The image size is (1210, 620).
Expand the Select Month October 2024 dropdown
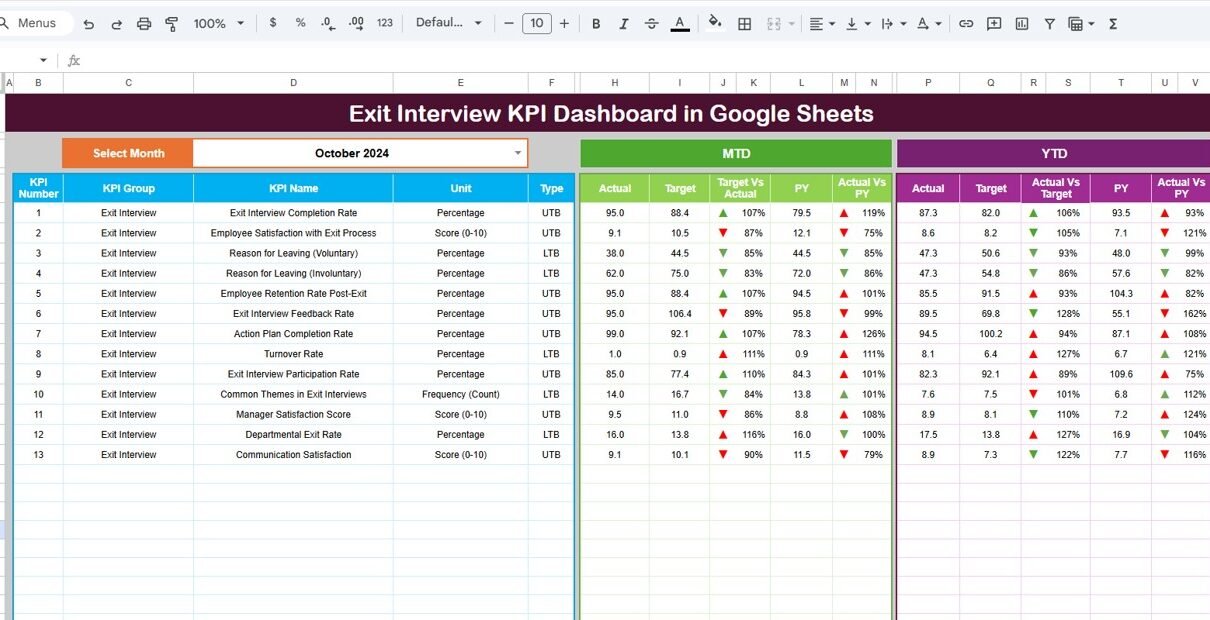click(x=517, y=153)
